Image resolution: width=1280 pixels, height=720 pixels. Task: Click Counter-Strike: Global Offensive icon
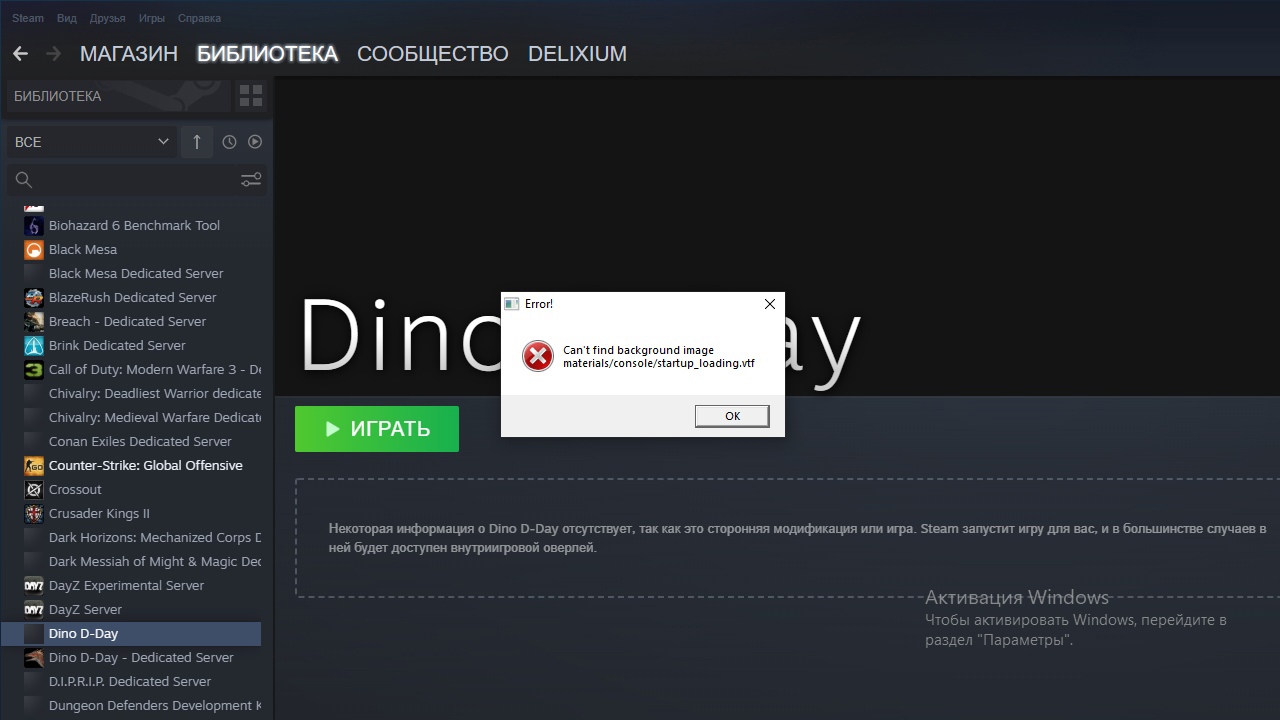pyautogui.click(x=34, y=465)
